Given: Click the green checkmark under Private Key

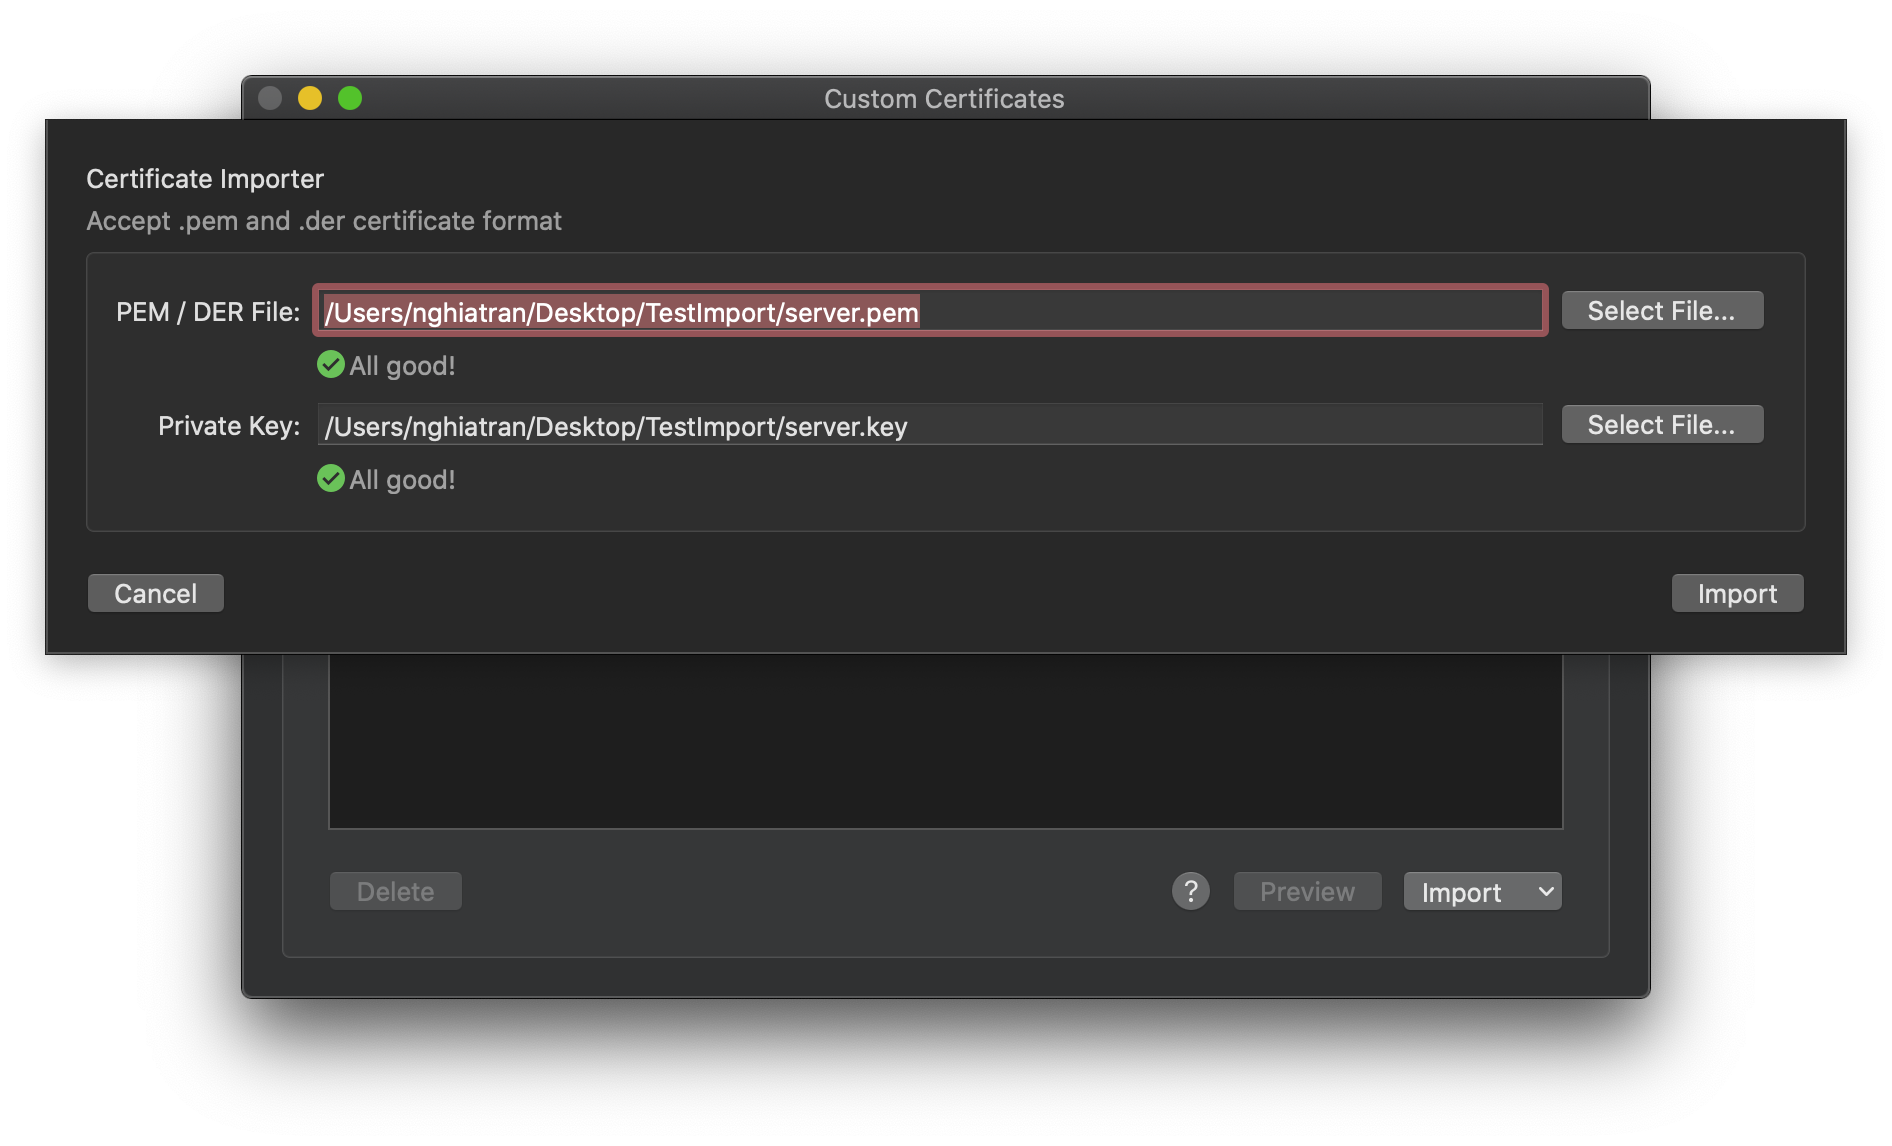Looking at the screenshot, I should [331, 479].
